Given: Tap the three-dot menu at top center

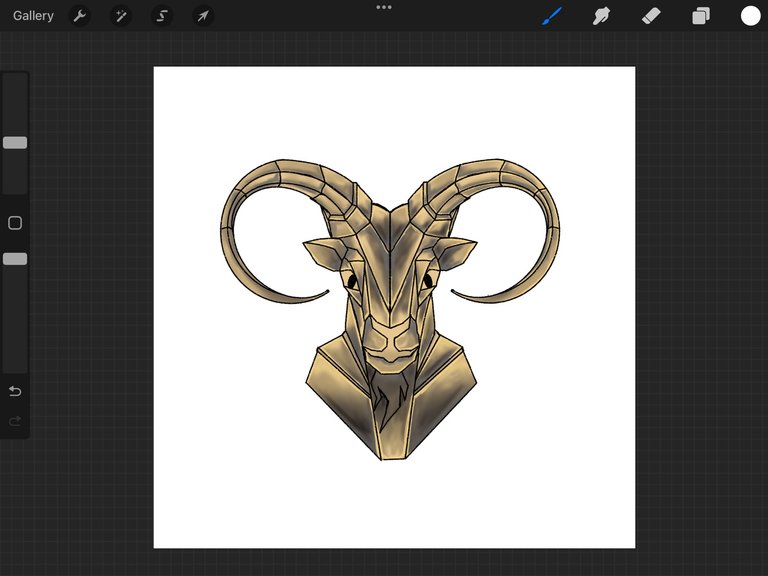Looking at the screenshot, I should [384, 7].
